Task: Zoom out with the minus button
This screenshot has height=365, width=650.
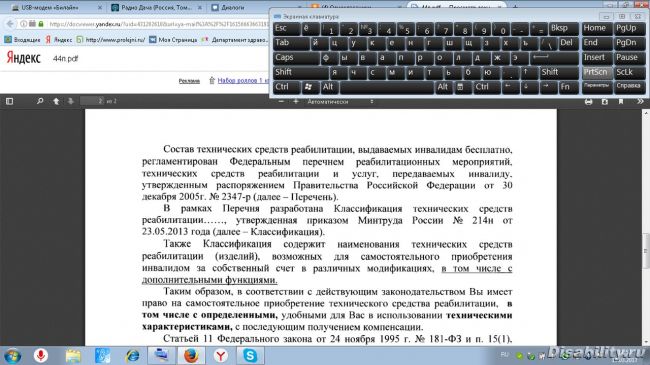Action: (281, 101)
